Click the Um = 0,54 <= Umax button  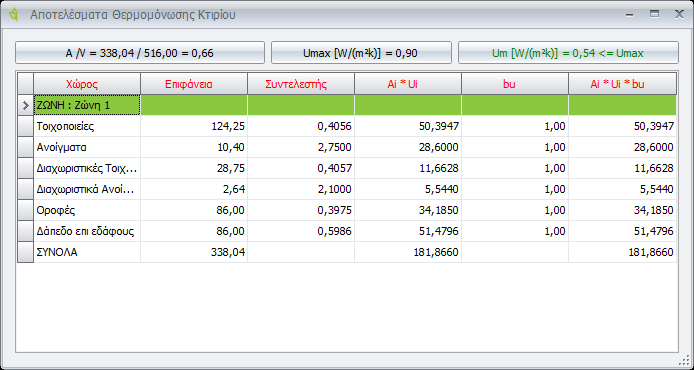[568, 53]
